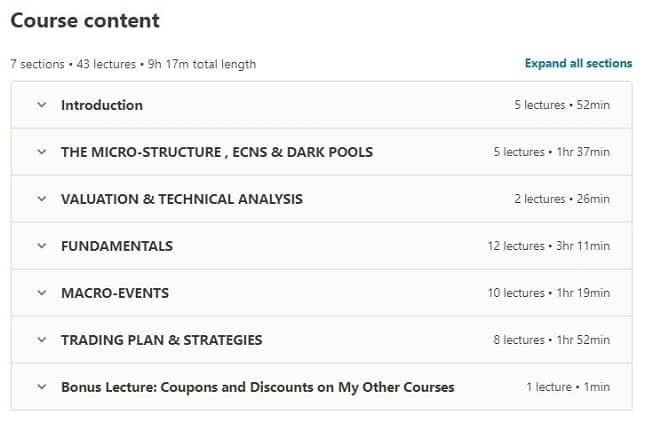Expand the Bonus Lecture chevron arrow

point(41,387)
